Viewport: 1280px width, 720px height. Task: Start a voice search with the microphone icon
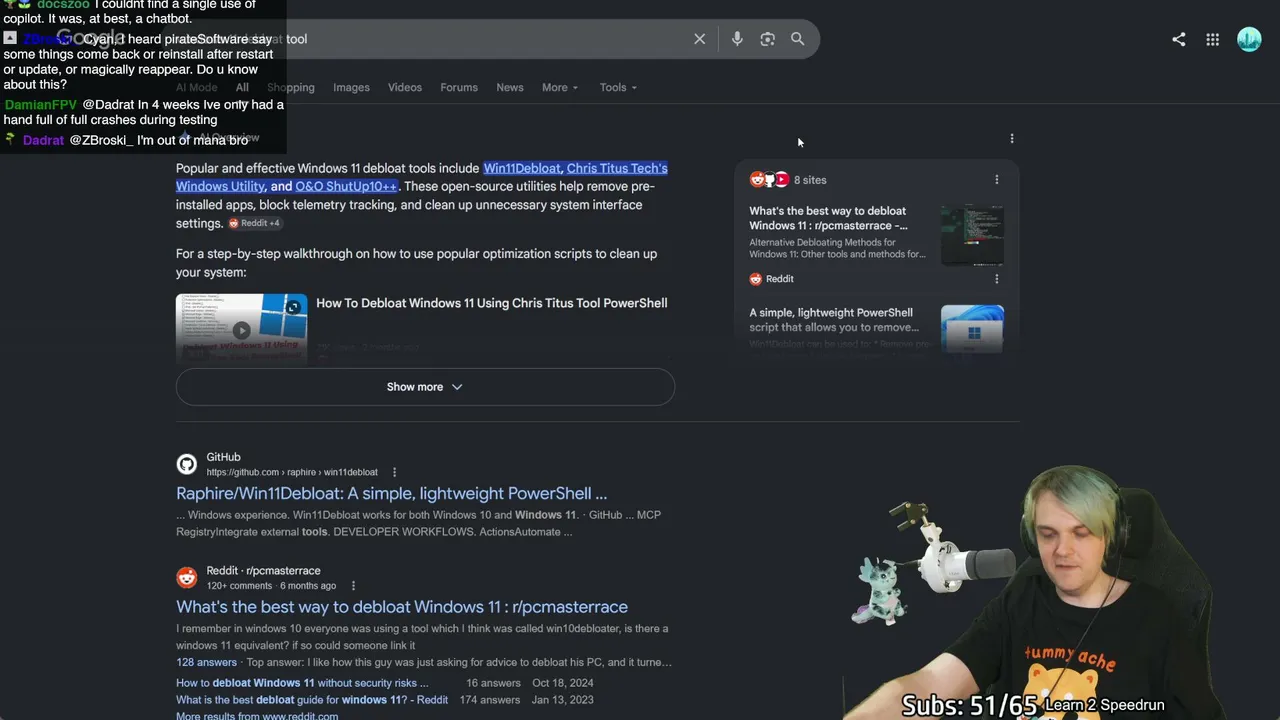(737, 39)
